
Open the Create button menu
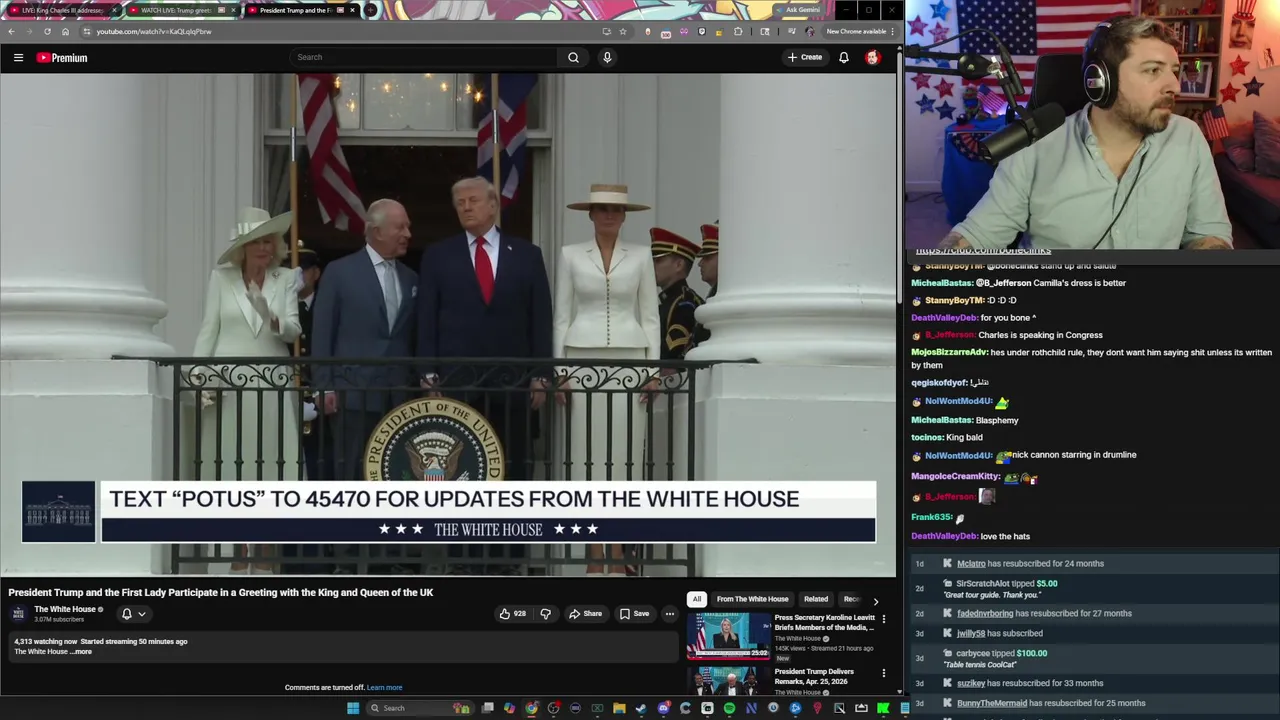pos(804,57)
